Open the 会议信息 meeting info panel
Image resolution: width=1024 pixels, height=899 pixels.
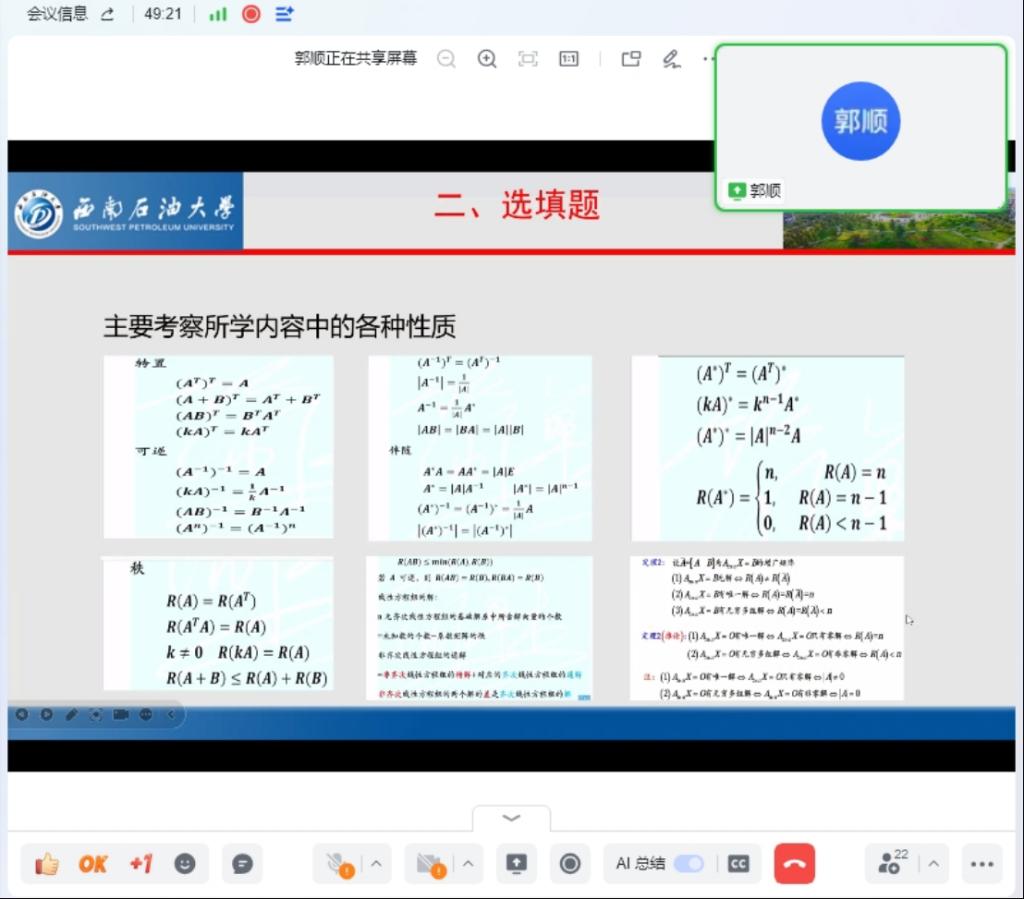(x=57, y=14)
